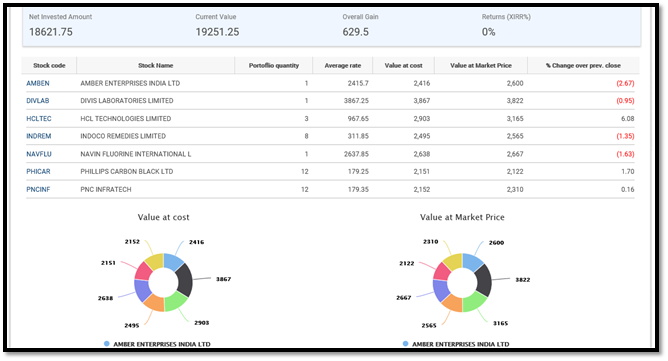This screenshot has width=668, height=361.
Task: Sort by the Stock Name column header
Action: point(155,65)
